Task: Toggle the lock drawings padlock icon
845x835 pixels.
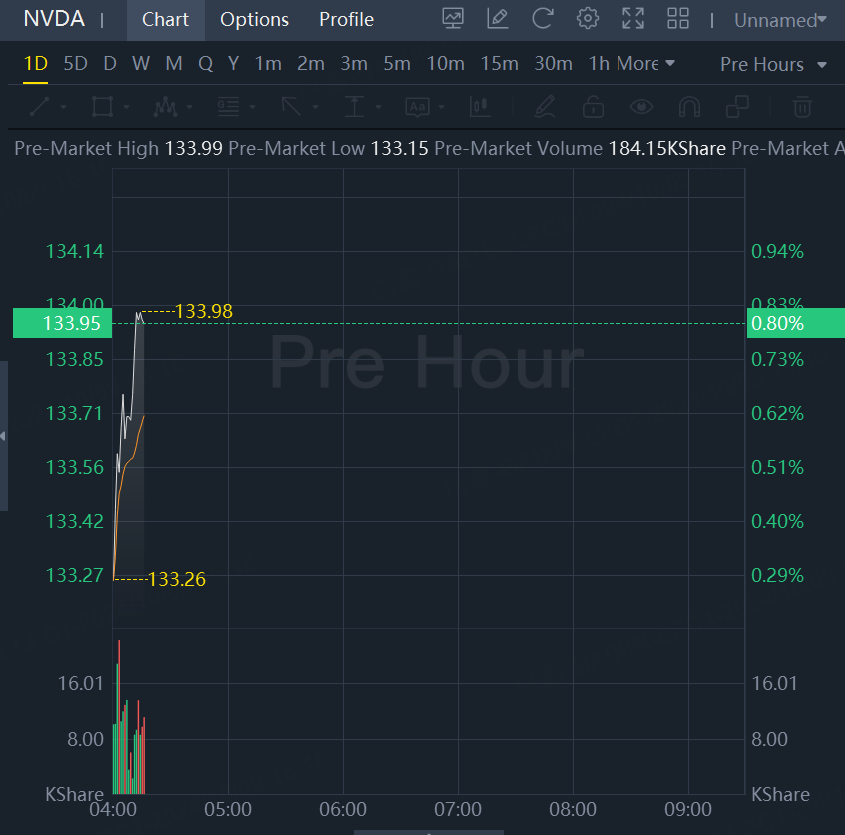Action: click(x=593, y=107)
